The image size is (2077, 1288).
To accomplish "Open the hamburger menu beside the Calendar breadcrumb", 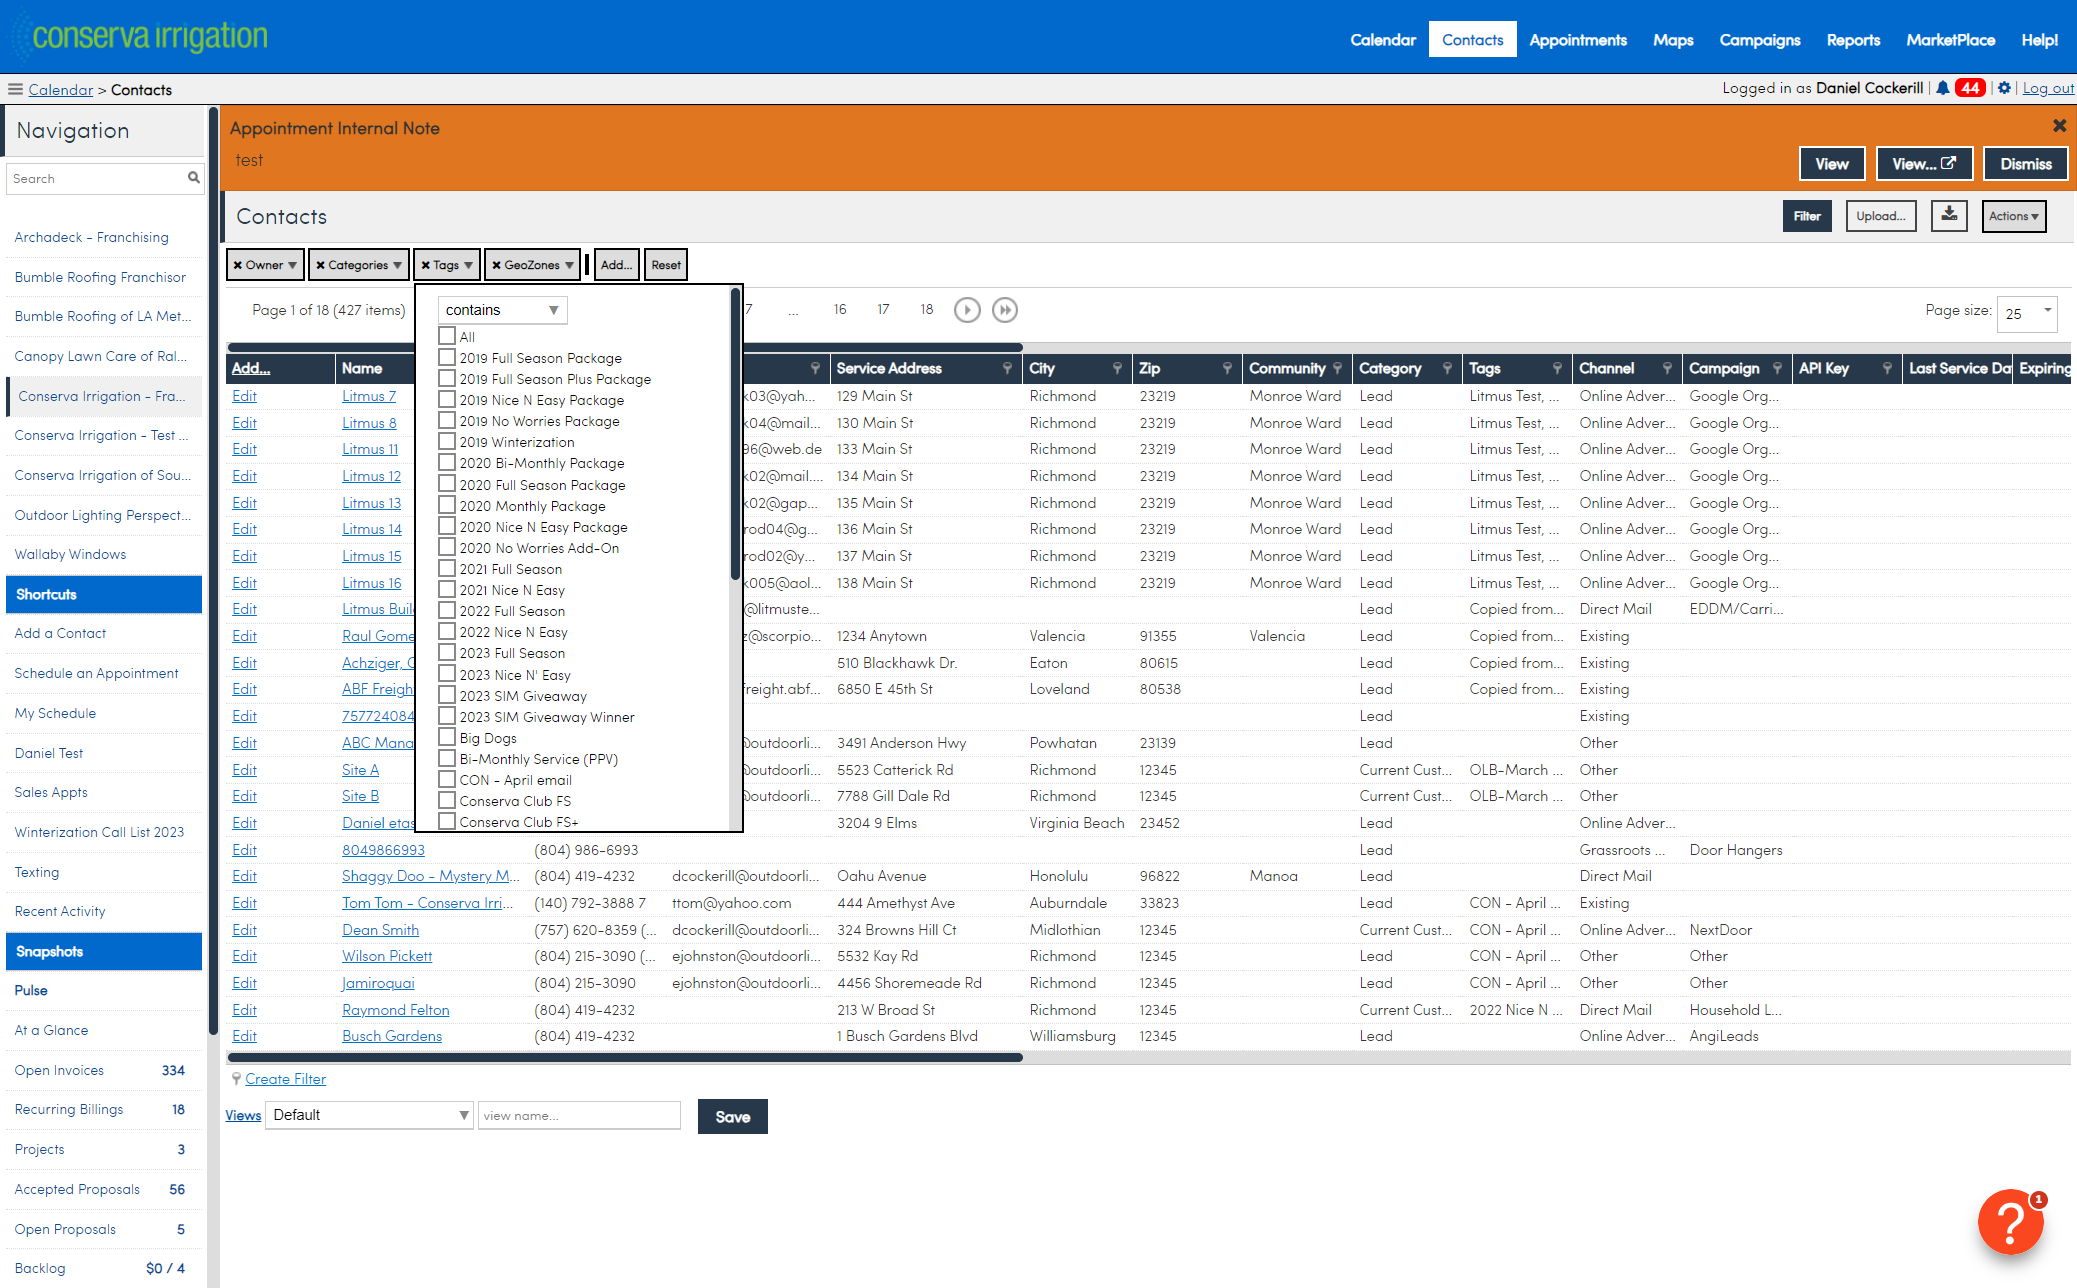I will point(15,89).
